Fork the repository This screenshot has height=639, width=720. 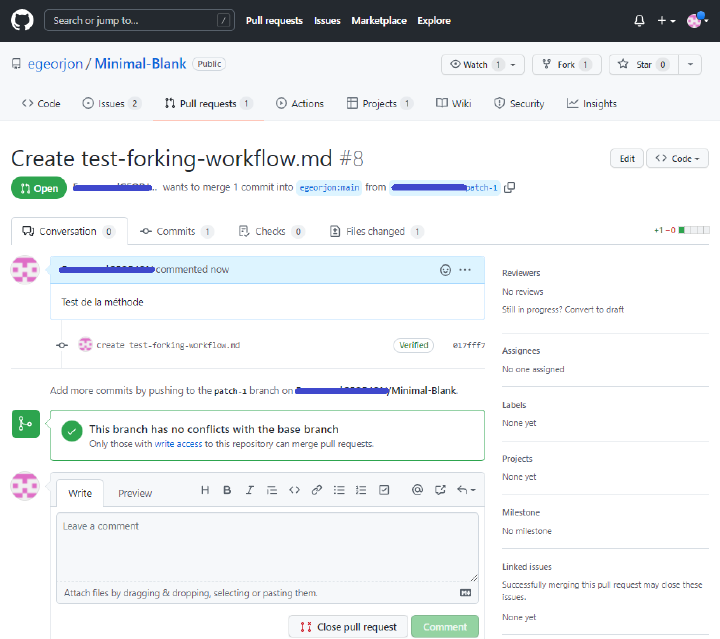567,65
